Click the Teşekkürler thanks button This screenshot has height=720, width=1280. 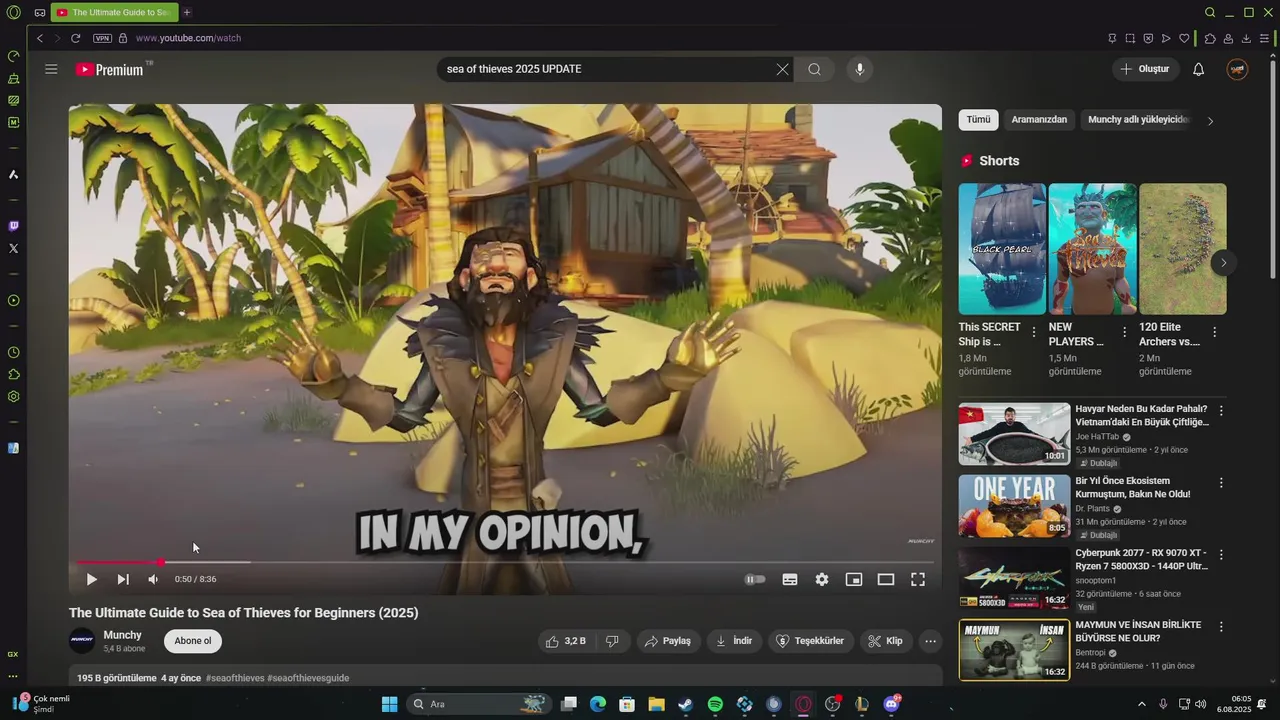[x=810, y=641]
